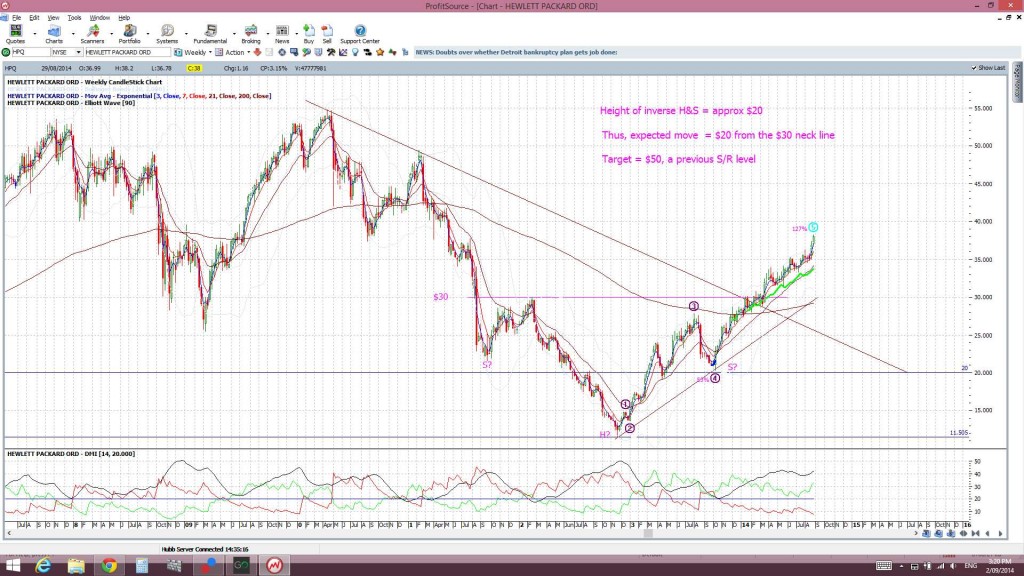Open the Edit menu
The height and width of the screenshot is (576, 1024).
tap(34, 18)
